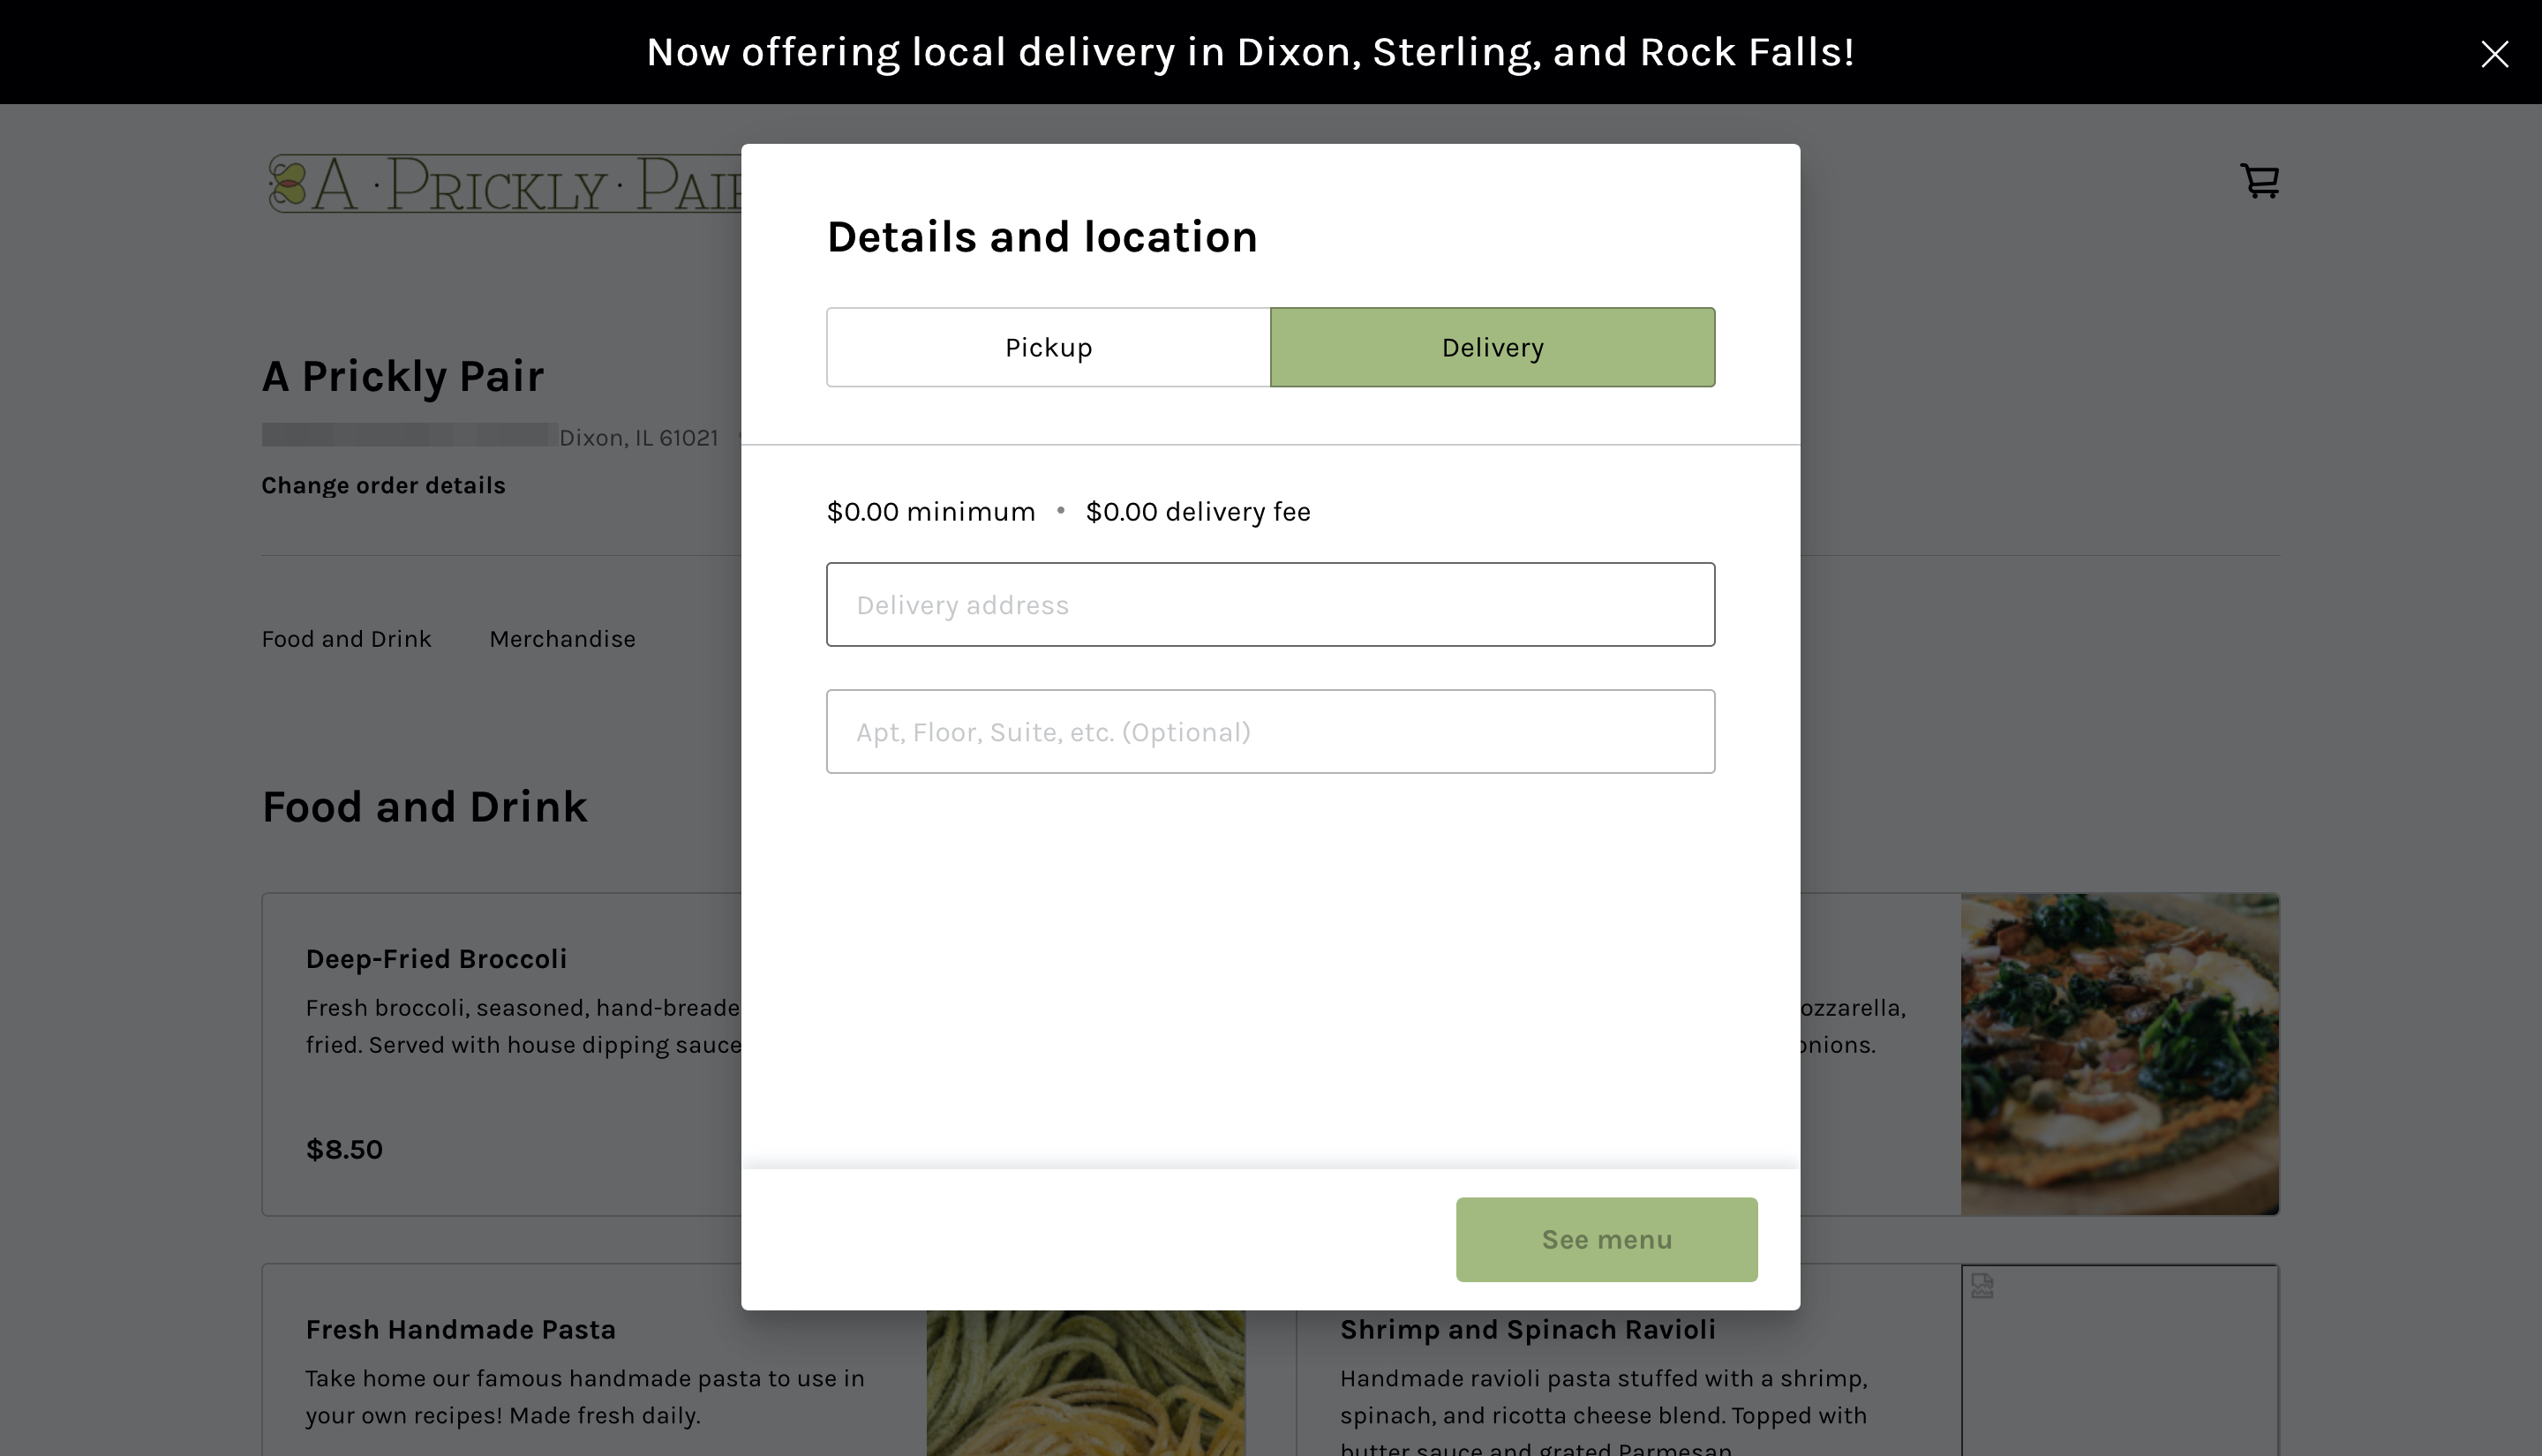Open the Food and Drink section
This screenshot has height=1456, width=2542.
346,638
